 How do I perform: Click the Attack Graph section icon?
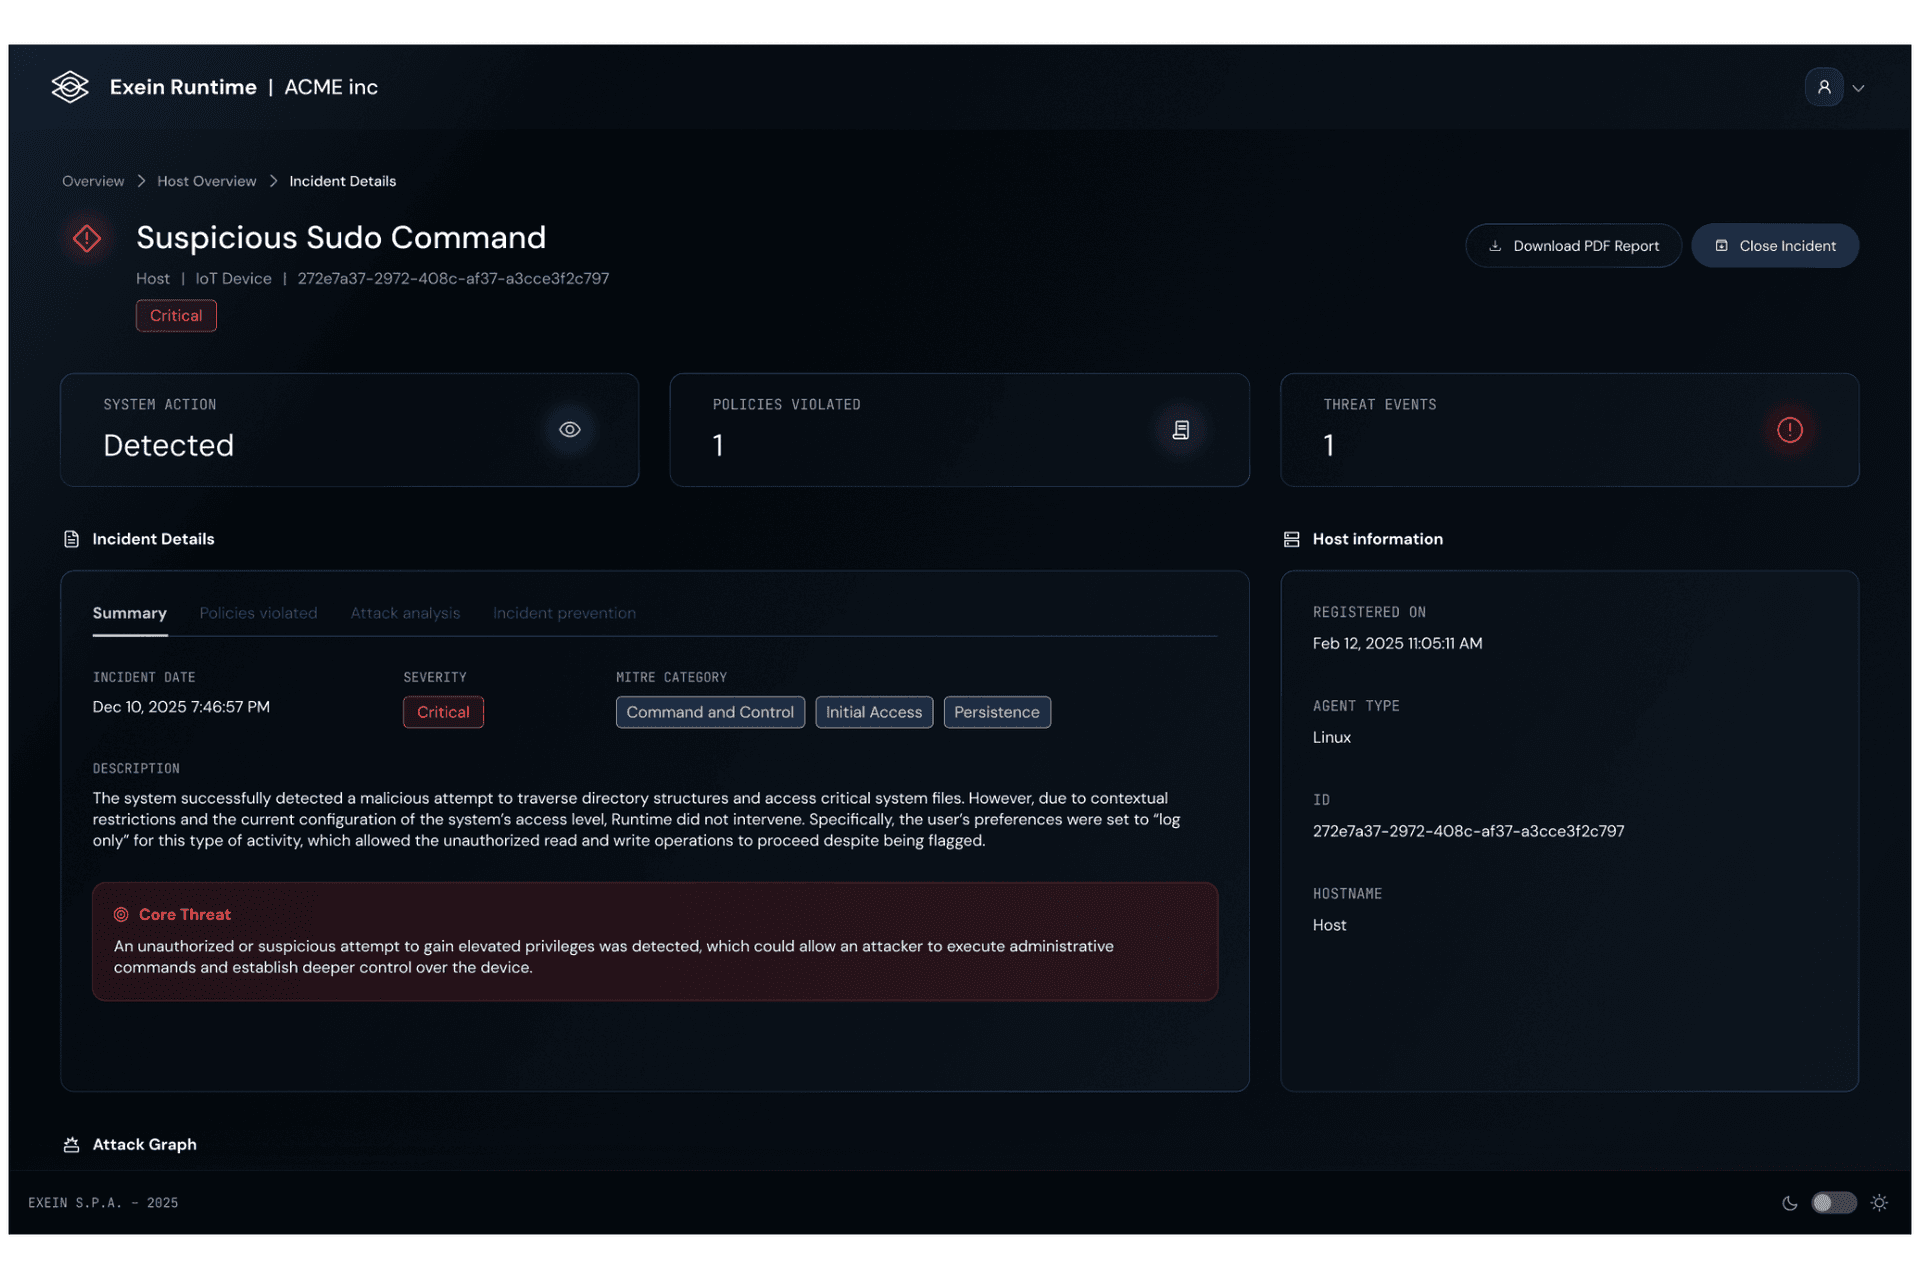[71, 1145]
